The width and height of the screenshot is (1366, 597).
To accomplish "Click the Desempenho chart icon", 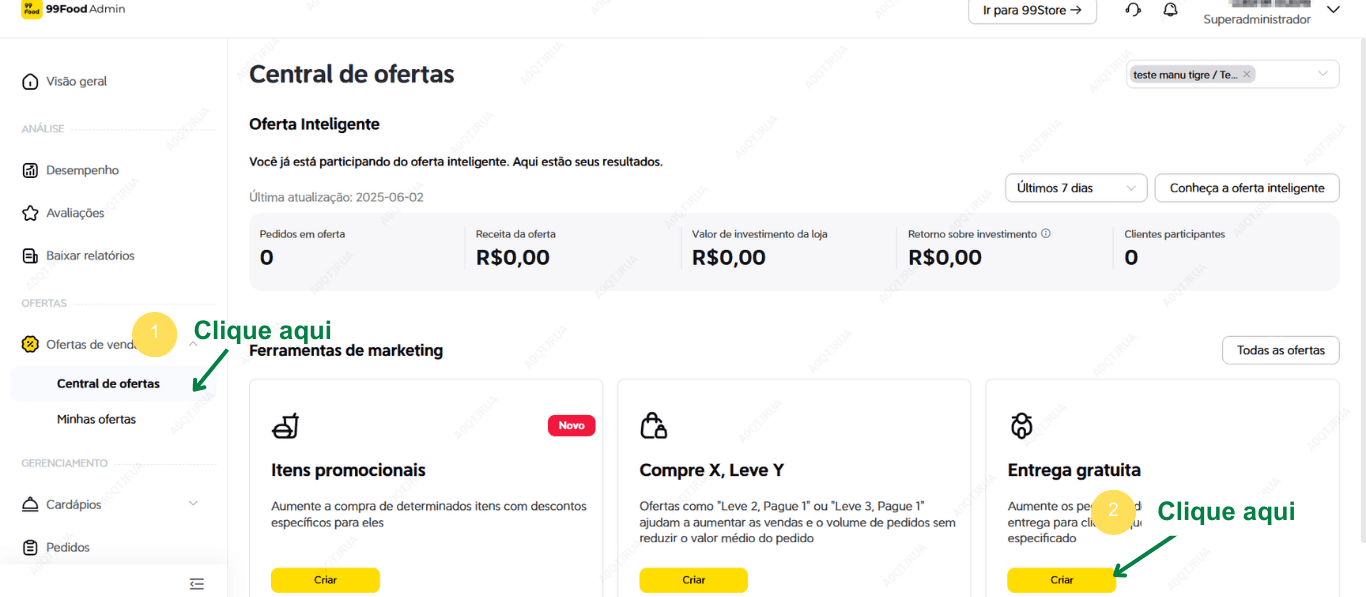I will pyautogui.click(x=30, y=171).
